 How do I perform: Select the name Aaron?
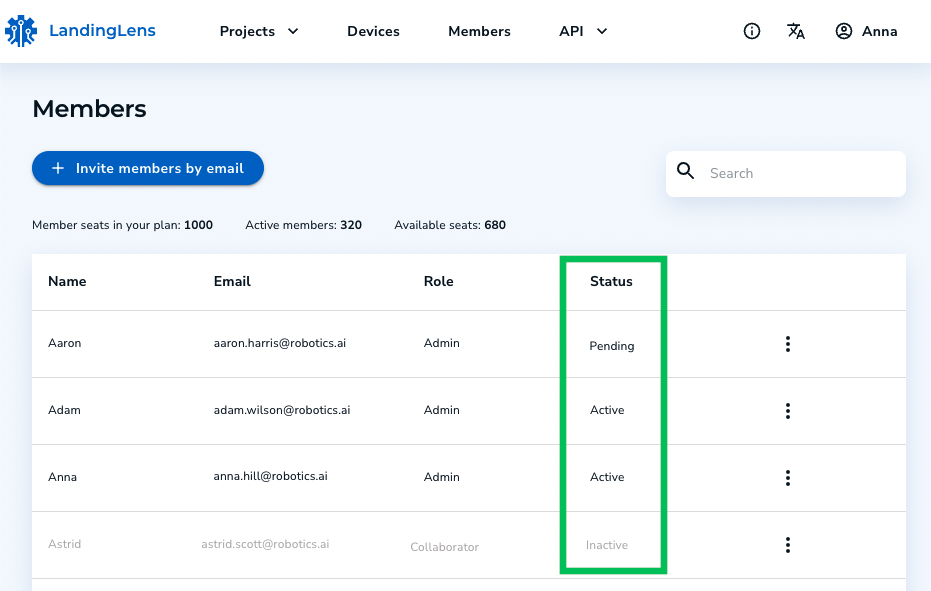coord(65,343)
